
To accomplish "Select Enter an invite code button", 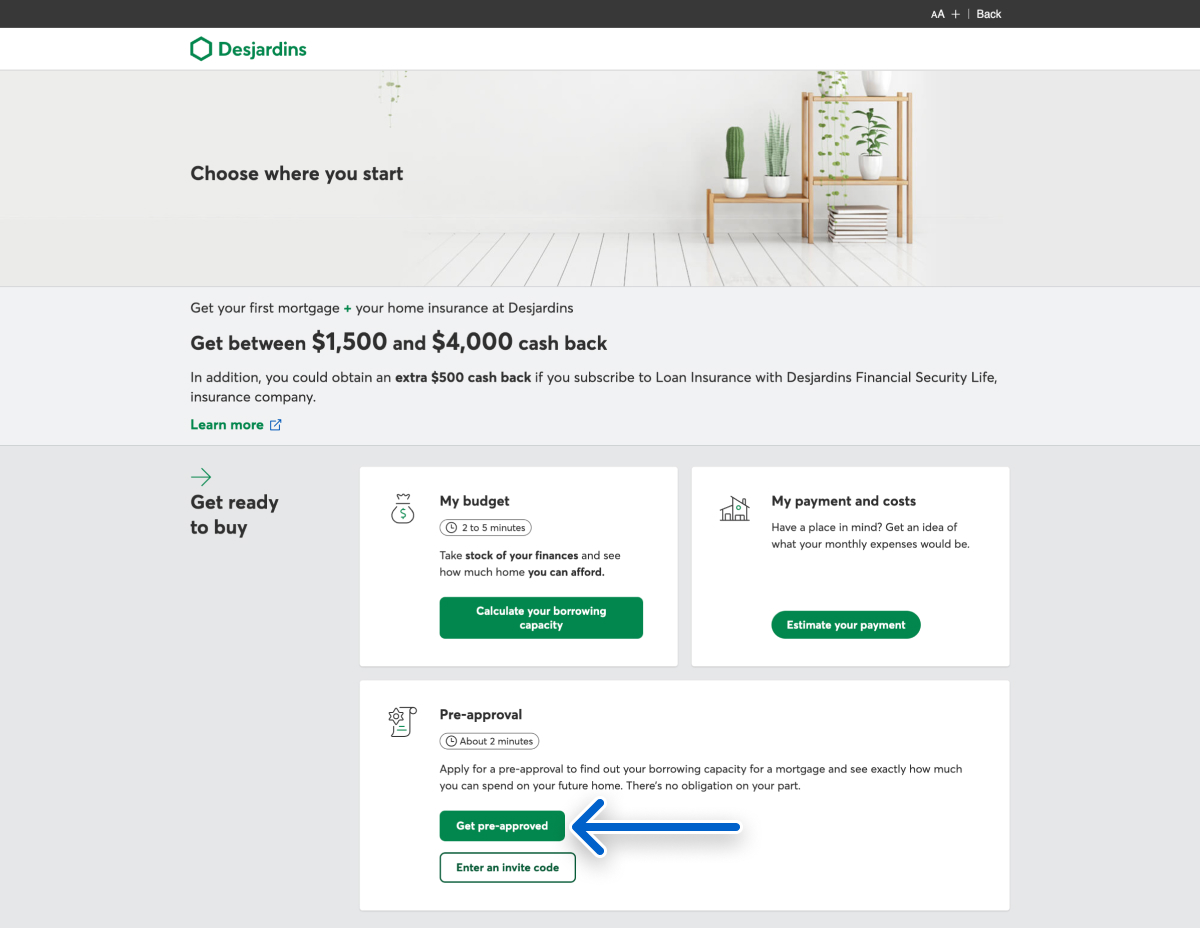I will [x=507, y=867].
